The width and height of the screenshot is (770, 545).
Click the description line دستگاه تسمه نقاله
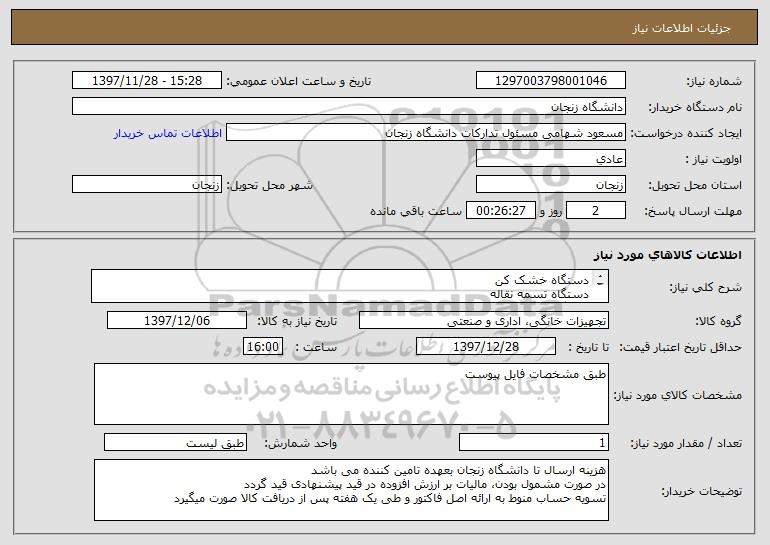pyautogui.click(x=540, y=295)
